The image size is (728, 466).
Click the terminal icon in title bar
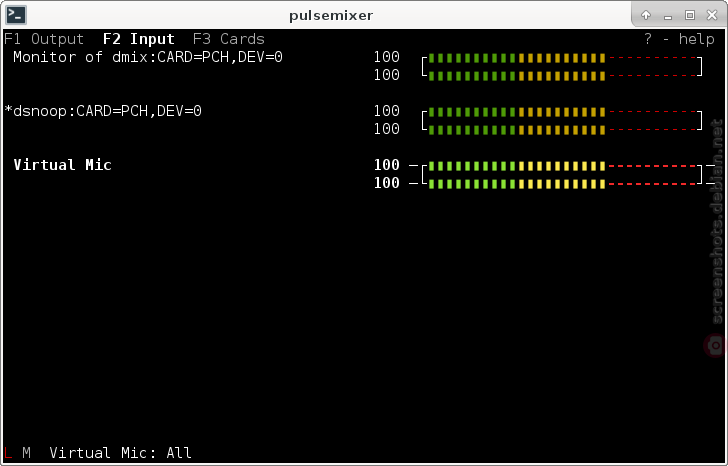(16, 15)
